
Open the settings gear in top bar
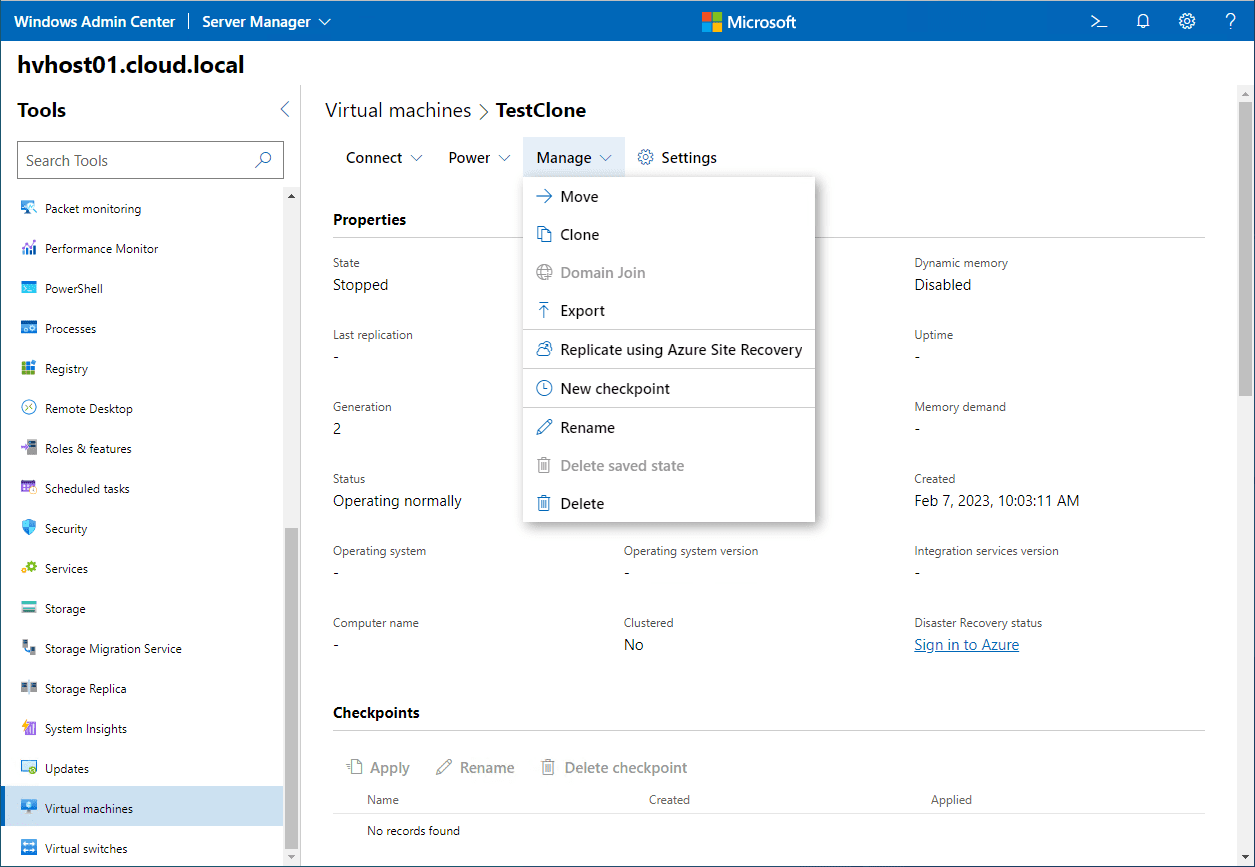[1187, 21]
